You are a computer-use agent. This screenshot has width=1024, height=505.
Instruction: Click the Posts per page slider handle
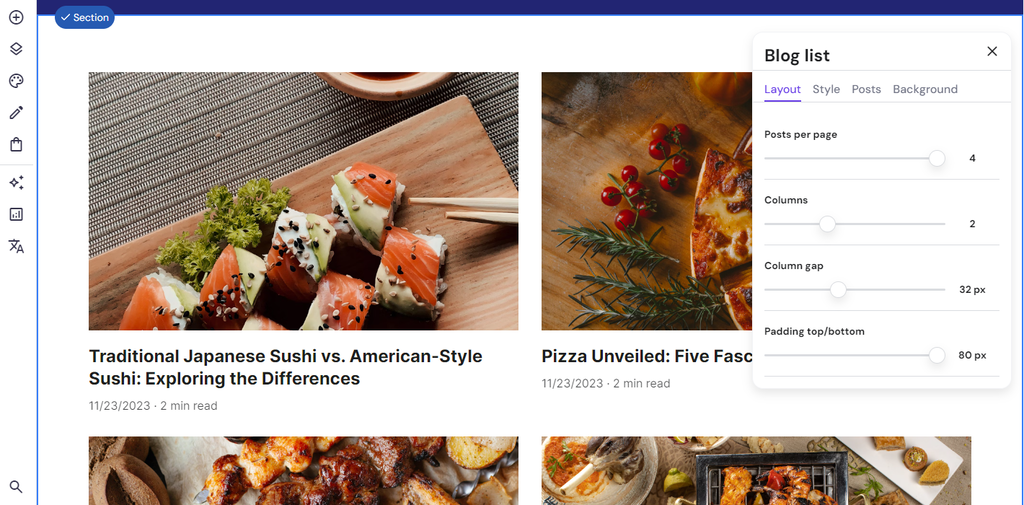(x=936, y=158)
